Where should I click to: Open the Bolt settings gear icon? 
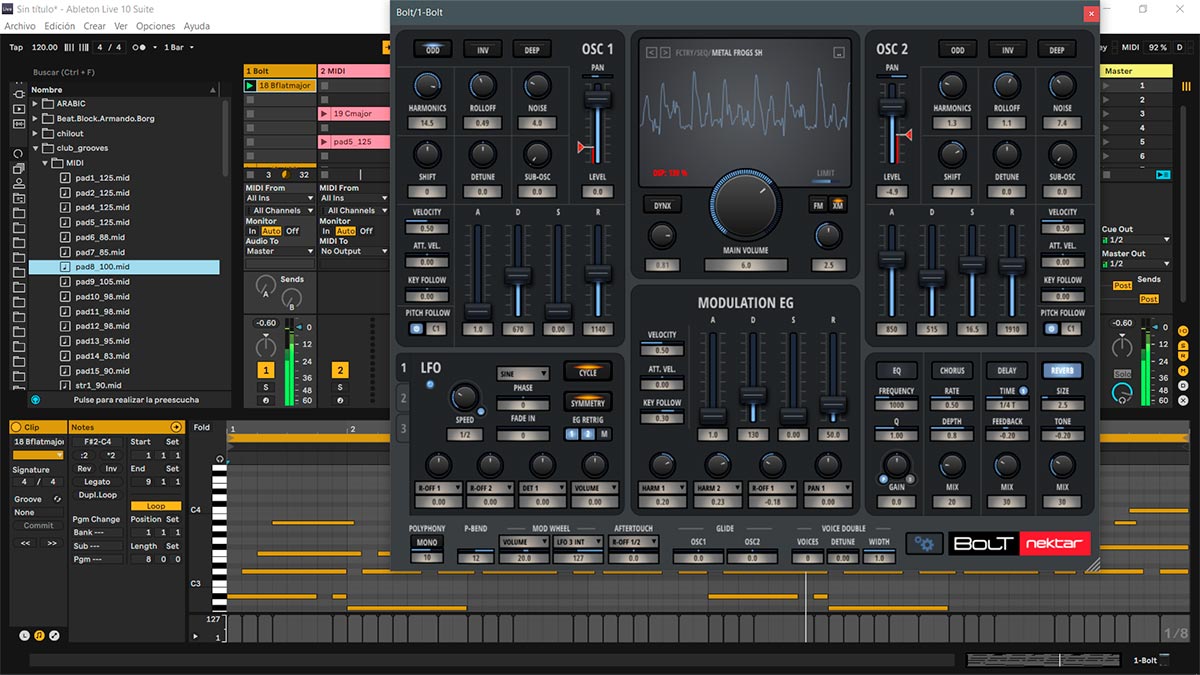(924, 543)
